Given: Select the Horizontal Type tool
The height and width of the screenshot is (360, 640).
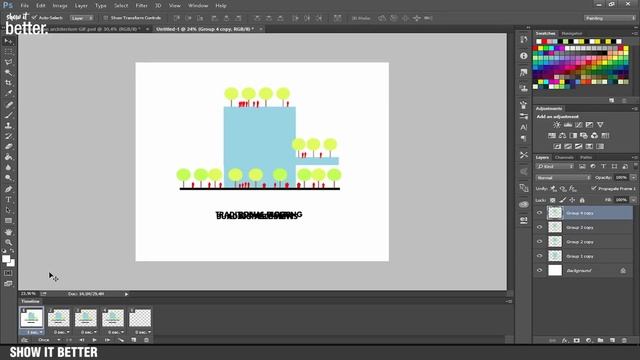Looking at the screenshot, I should (x=8, y=200).
